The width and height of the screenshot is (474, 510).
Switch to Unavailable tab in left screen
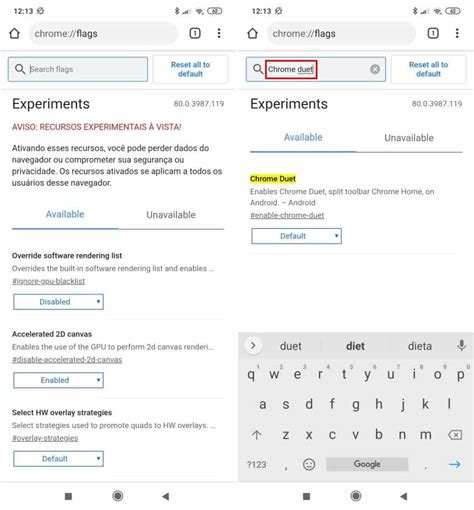171,215
